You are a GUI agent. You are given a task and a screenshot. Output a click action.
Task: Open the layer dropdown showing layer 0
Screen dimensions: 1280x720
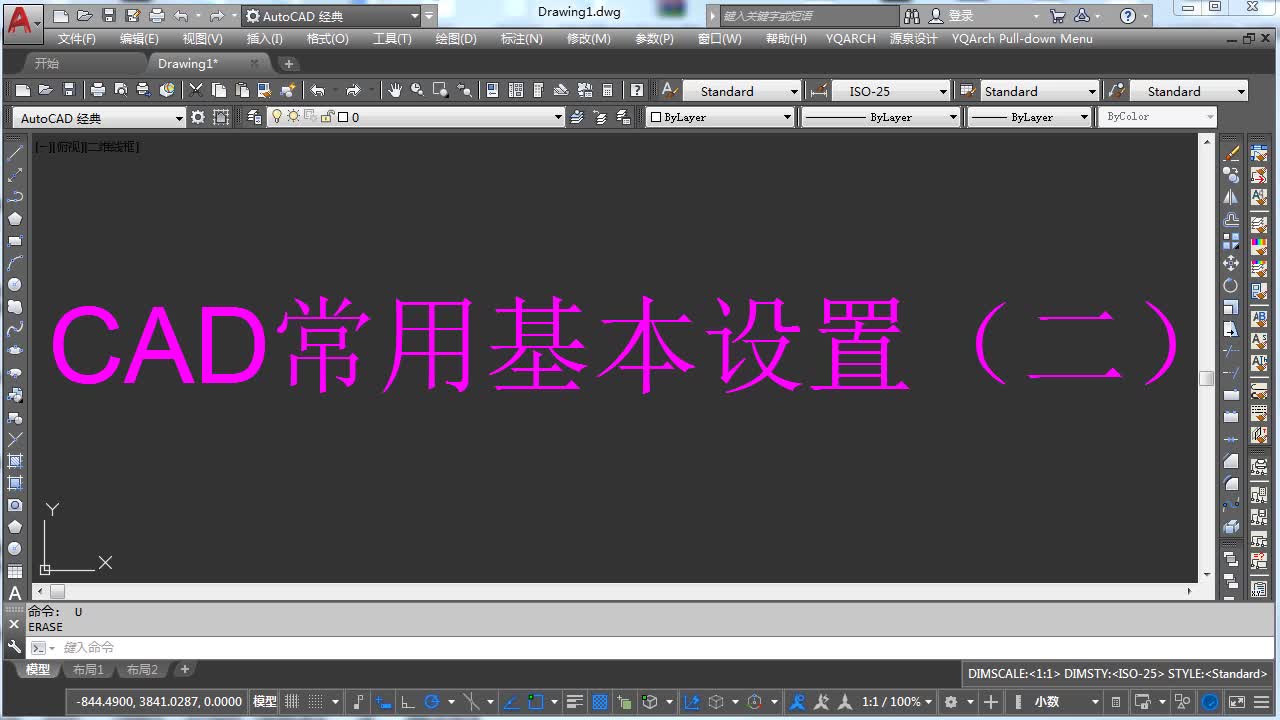558,117
